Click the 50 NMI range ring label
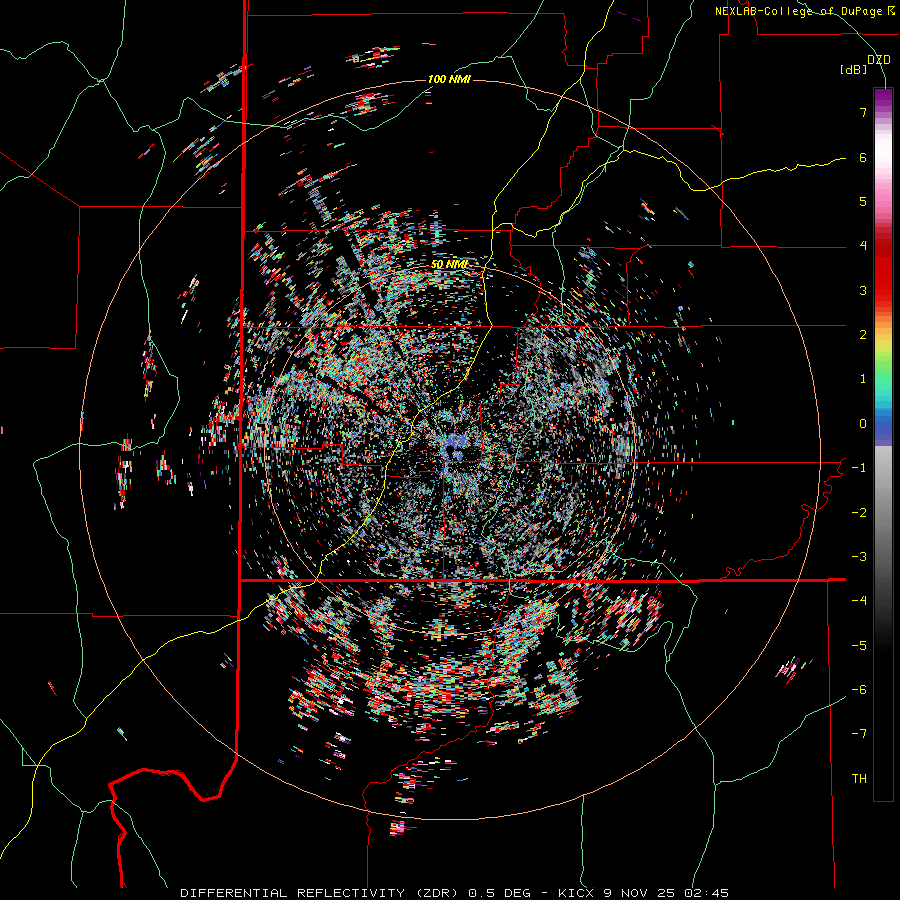Viewport: 900px width, 900px height. tap(449, 265)
